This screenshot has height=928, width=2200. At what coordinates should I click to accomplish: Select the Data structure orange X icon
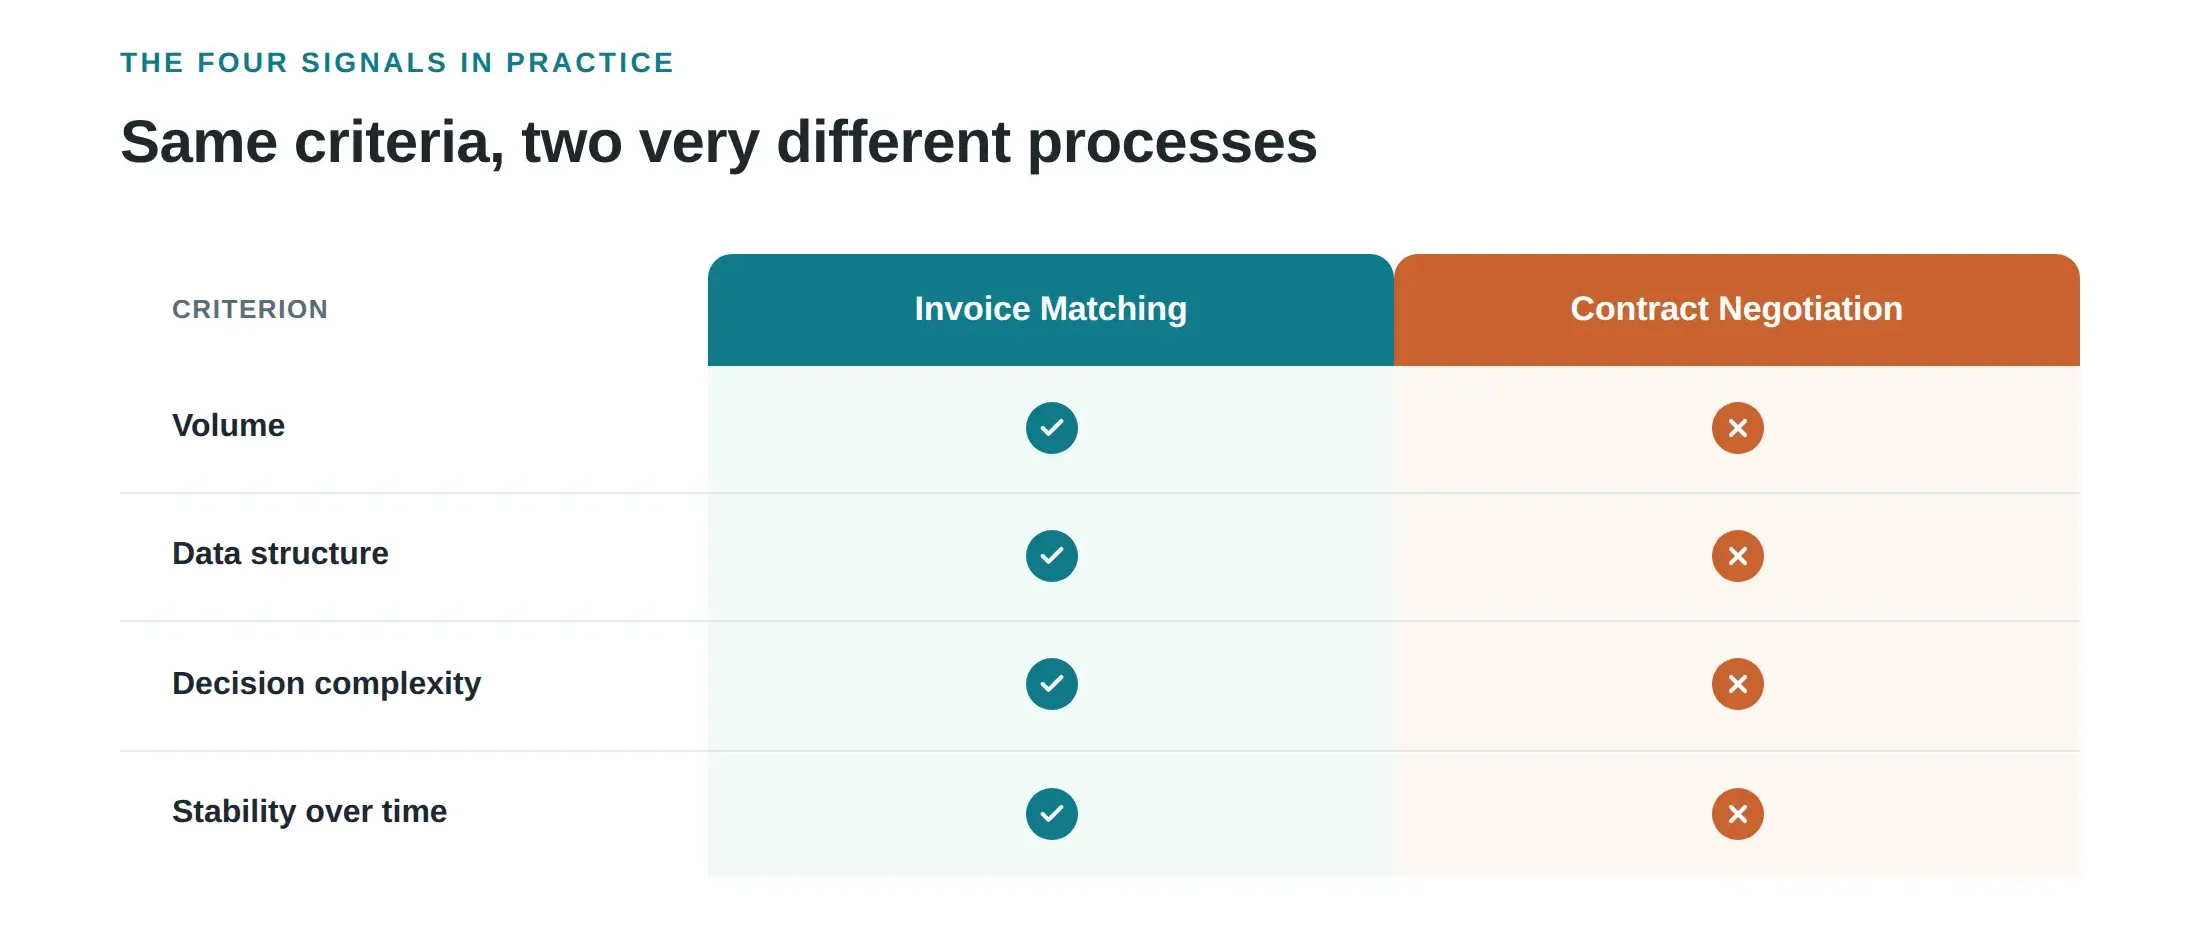(1737, 556)
